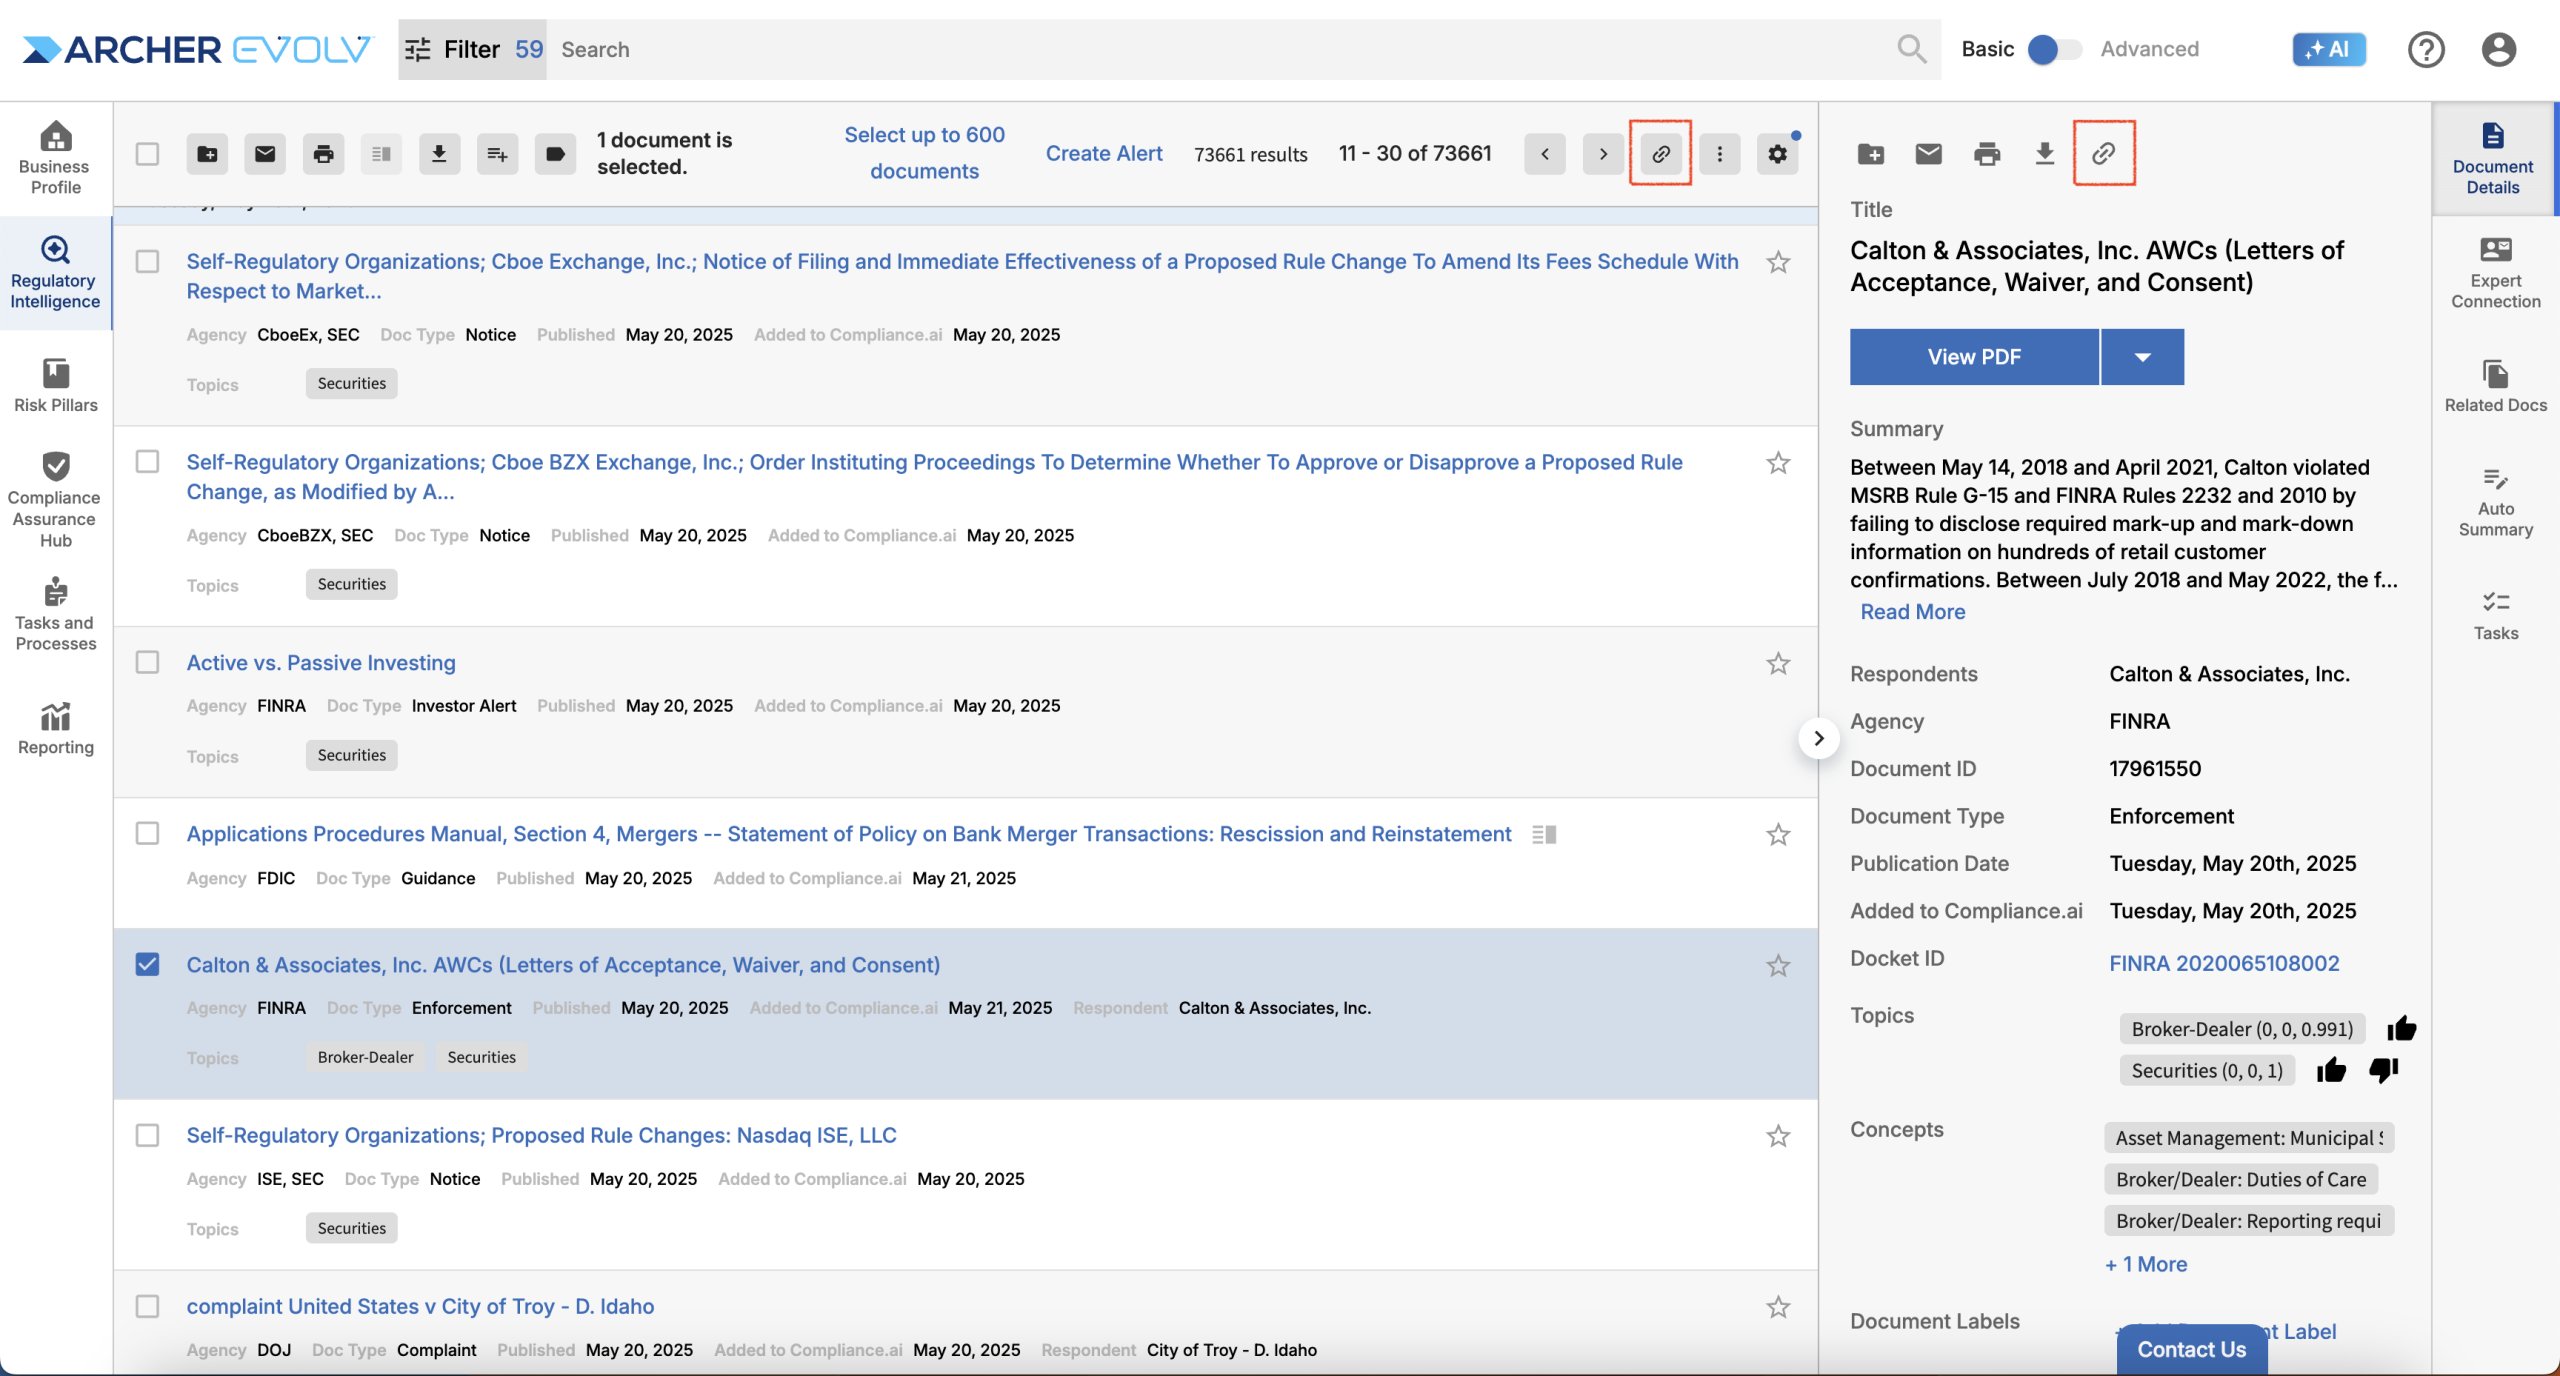
Task: Uncheck the Calton & Associates document
Action: click(x=147, y=964)
